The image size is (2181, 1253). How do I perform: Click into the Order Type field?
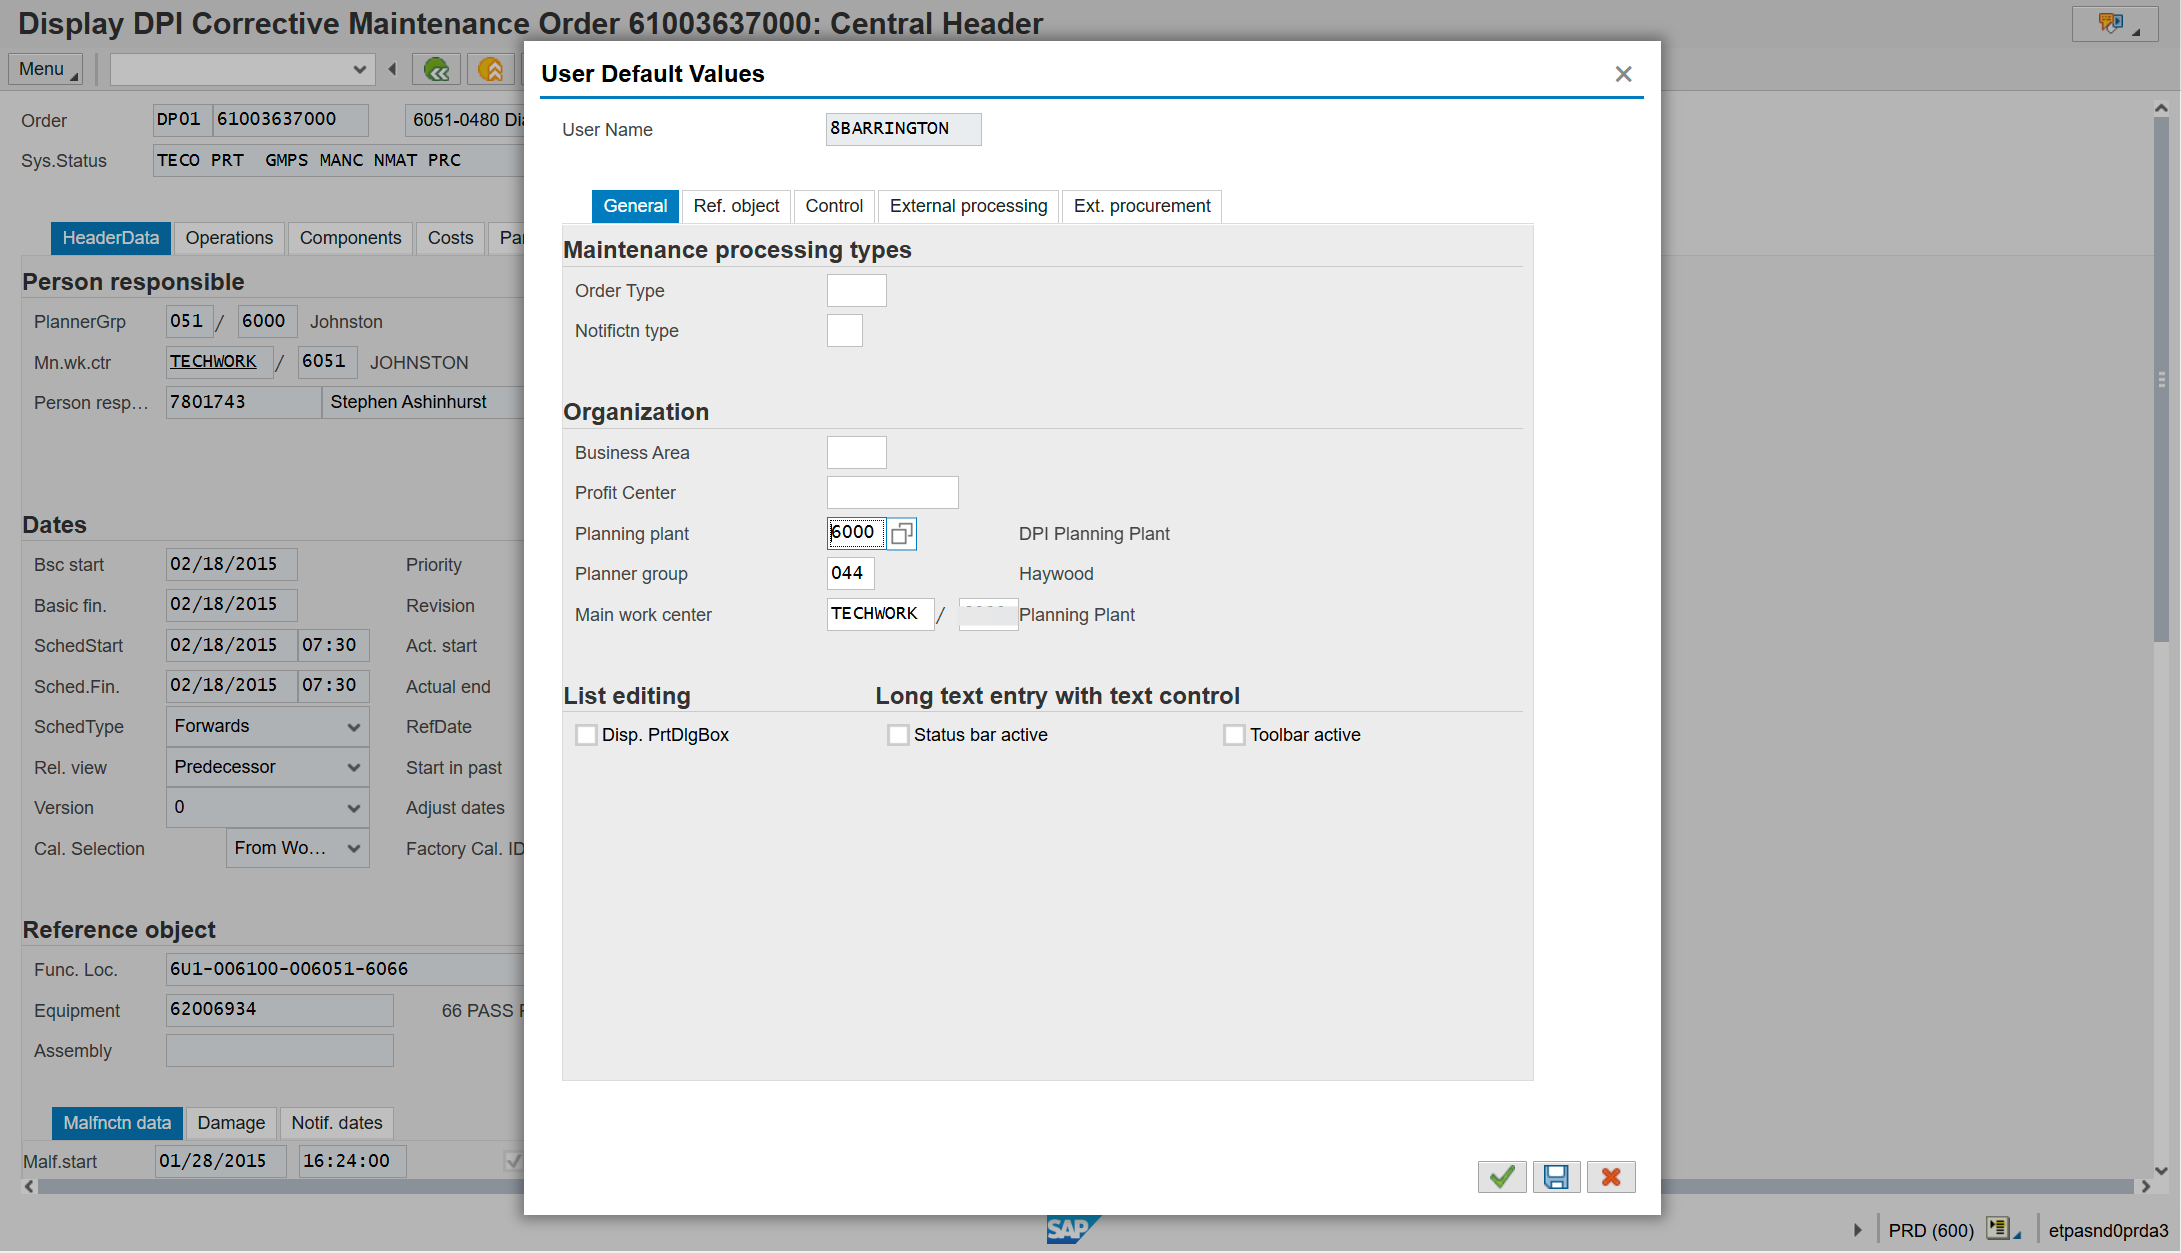[856, 291]
